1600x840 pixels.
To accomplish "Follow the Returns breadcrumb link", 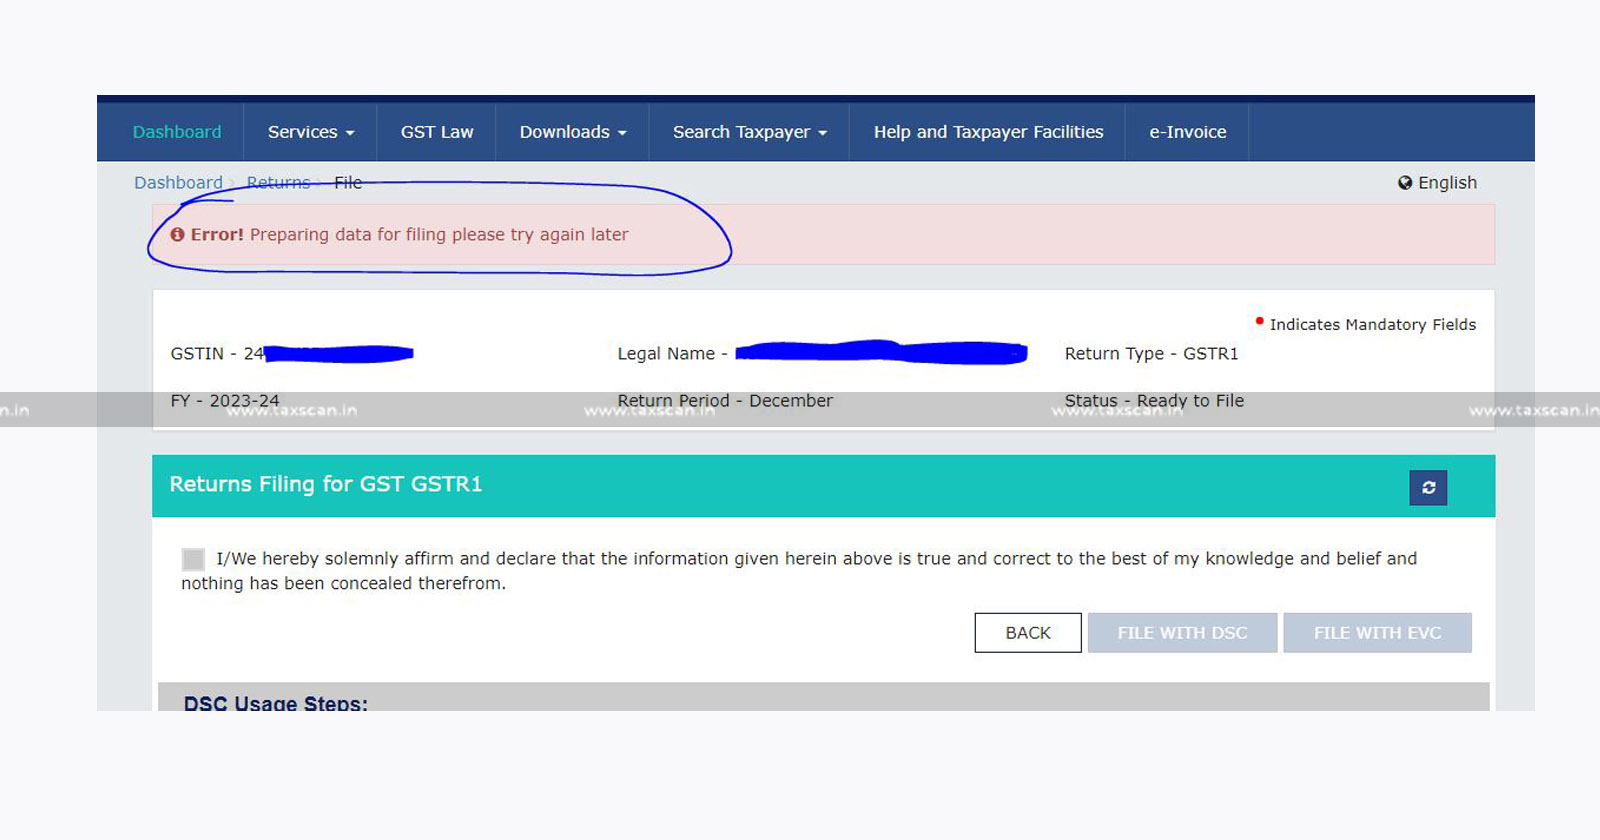I will pyautogui.click(x=278, y=183).
